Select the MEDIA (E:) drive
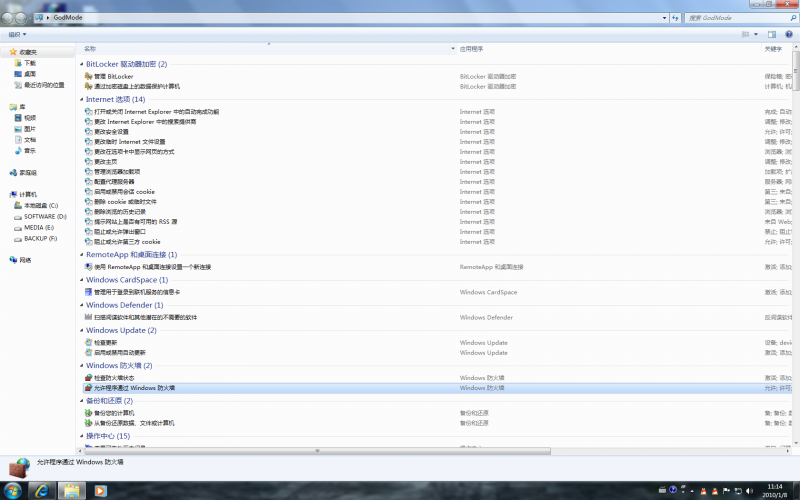The width and height of the screenshot is (800, 500). [34, 228]
